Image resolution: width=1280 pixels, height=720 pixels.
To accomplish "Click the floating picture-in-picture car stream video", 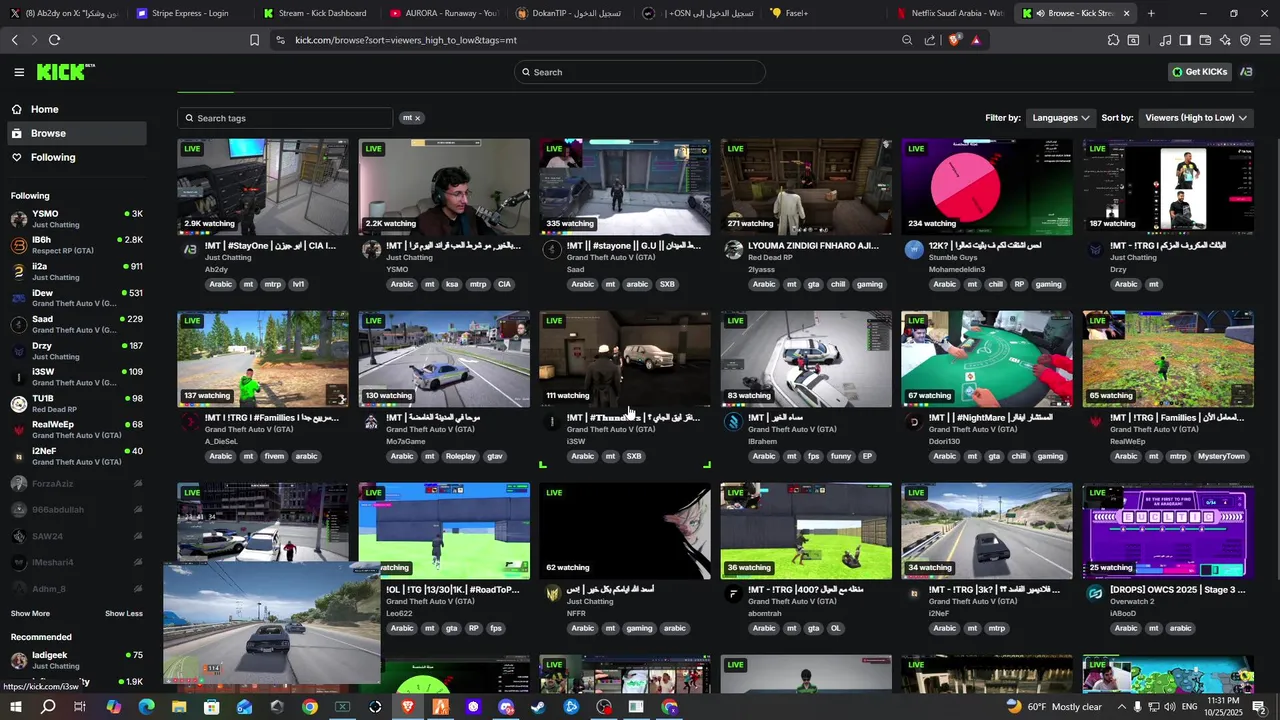I will [x=272, y=623].
